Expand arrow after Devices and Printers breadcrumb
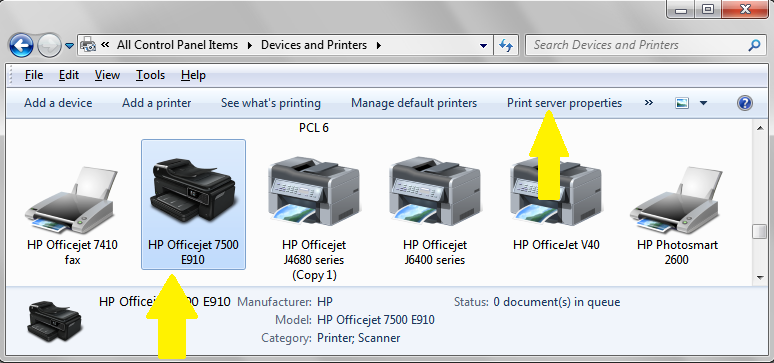The width and height of the screenshot is (774, 363). [379, 45]
